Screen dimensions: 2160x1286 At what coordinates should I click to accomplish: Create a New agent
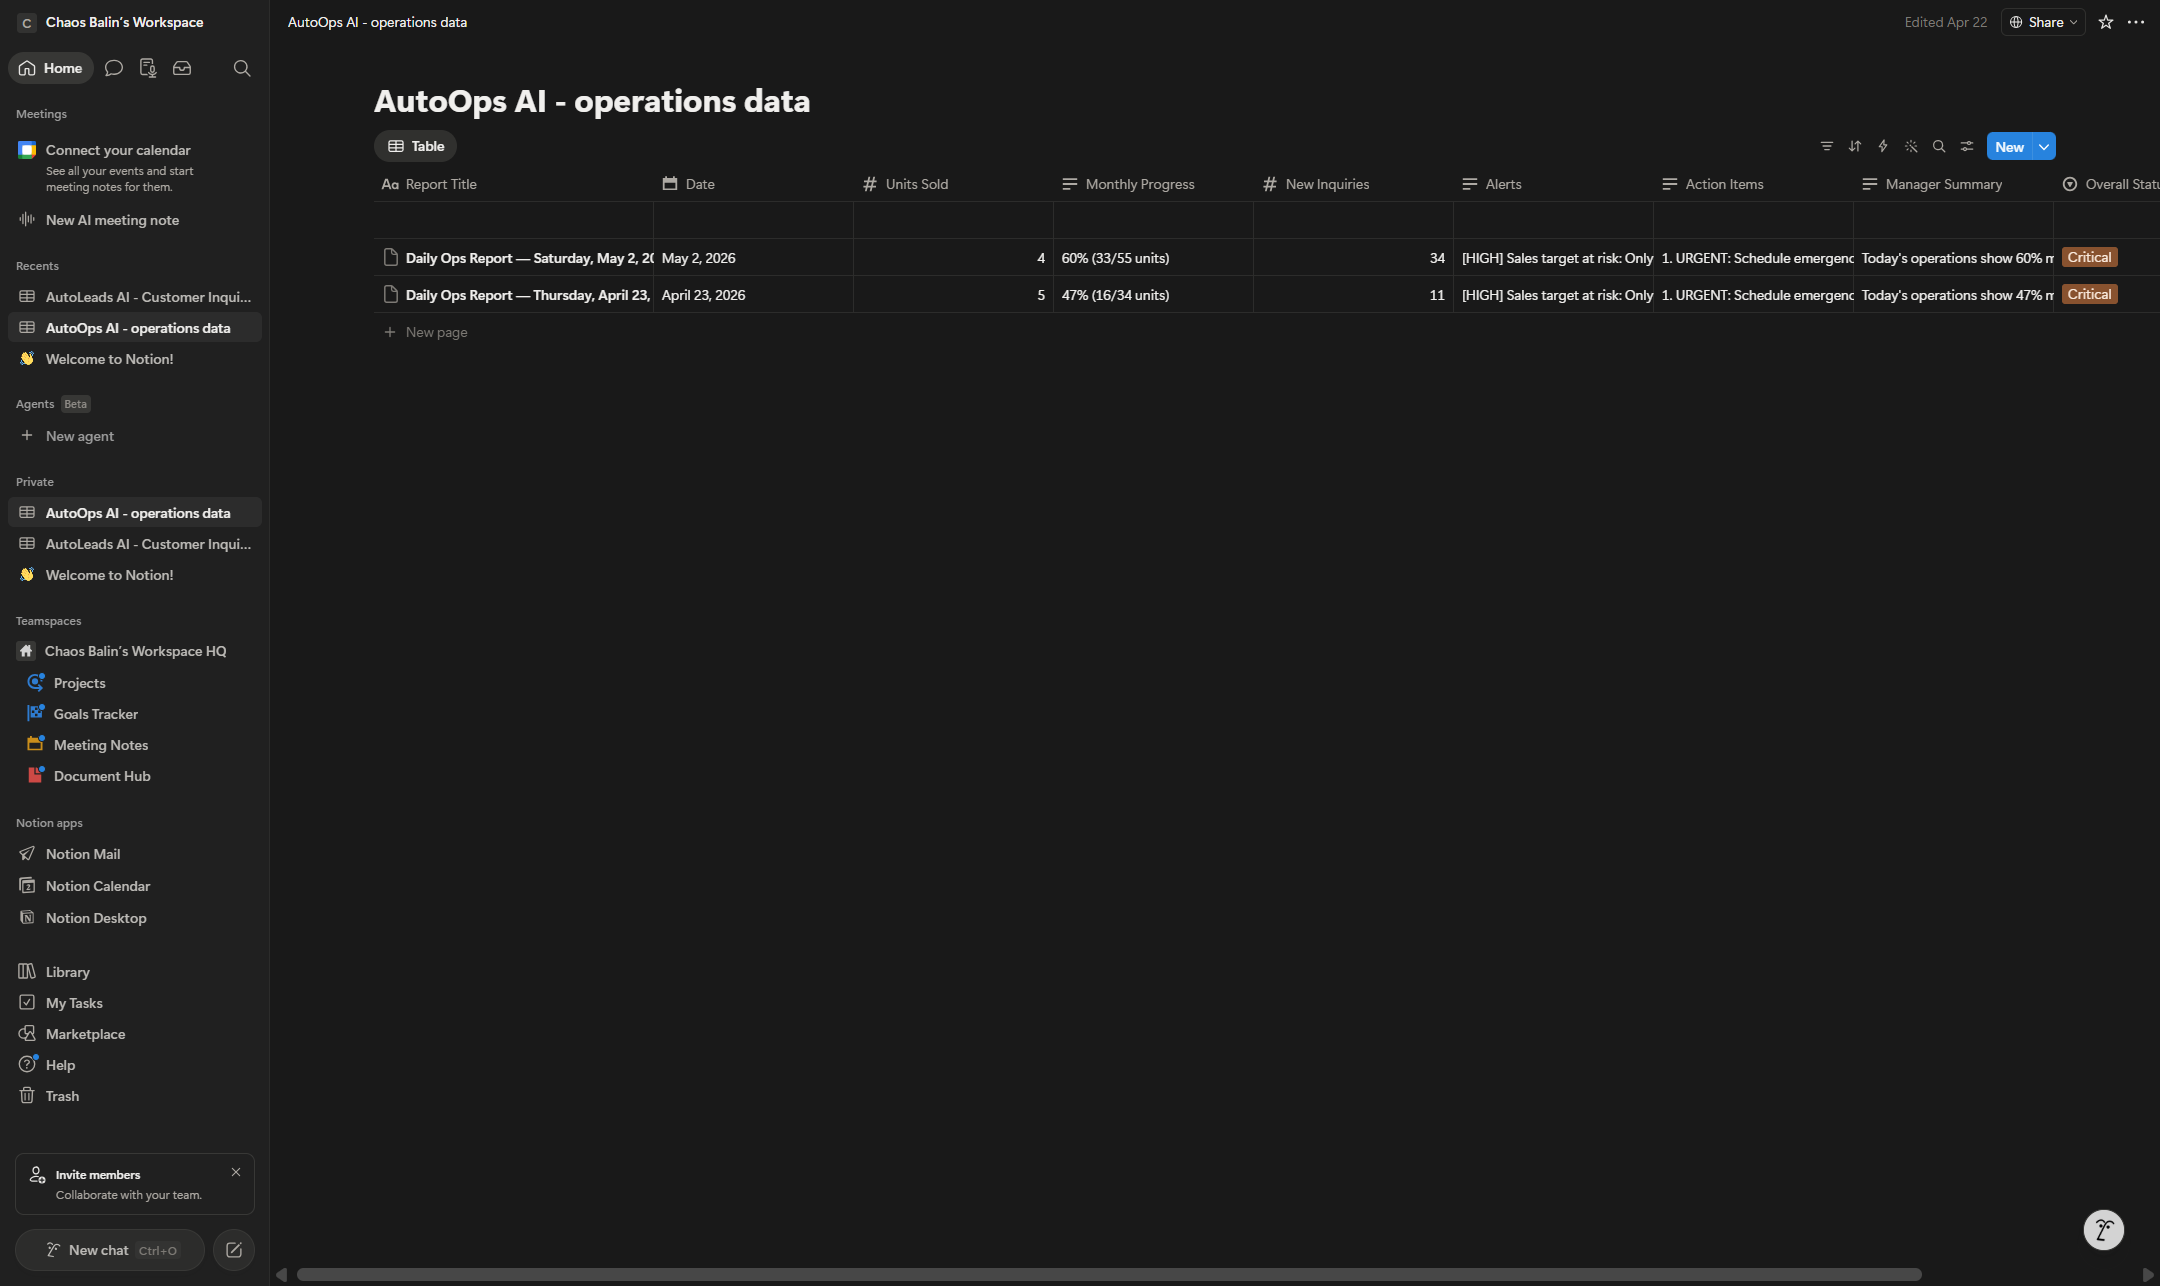135,436
